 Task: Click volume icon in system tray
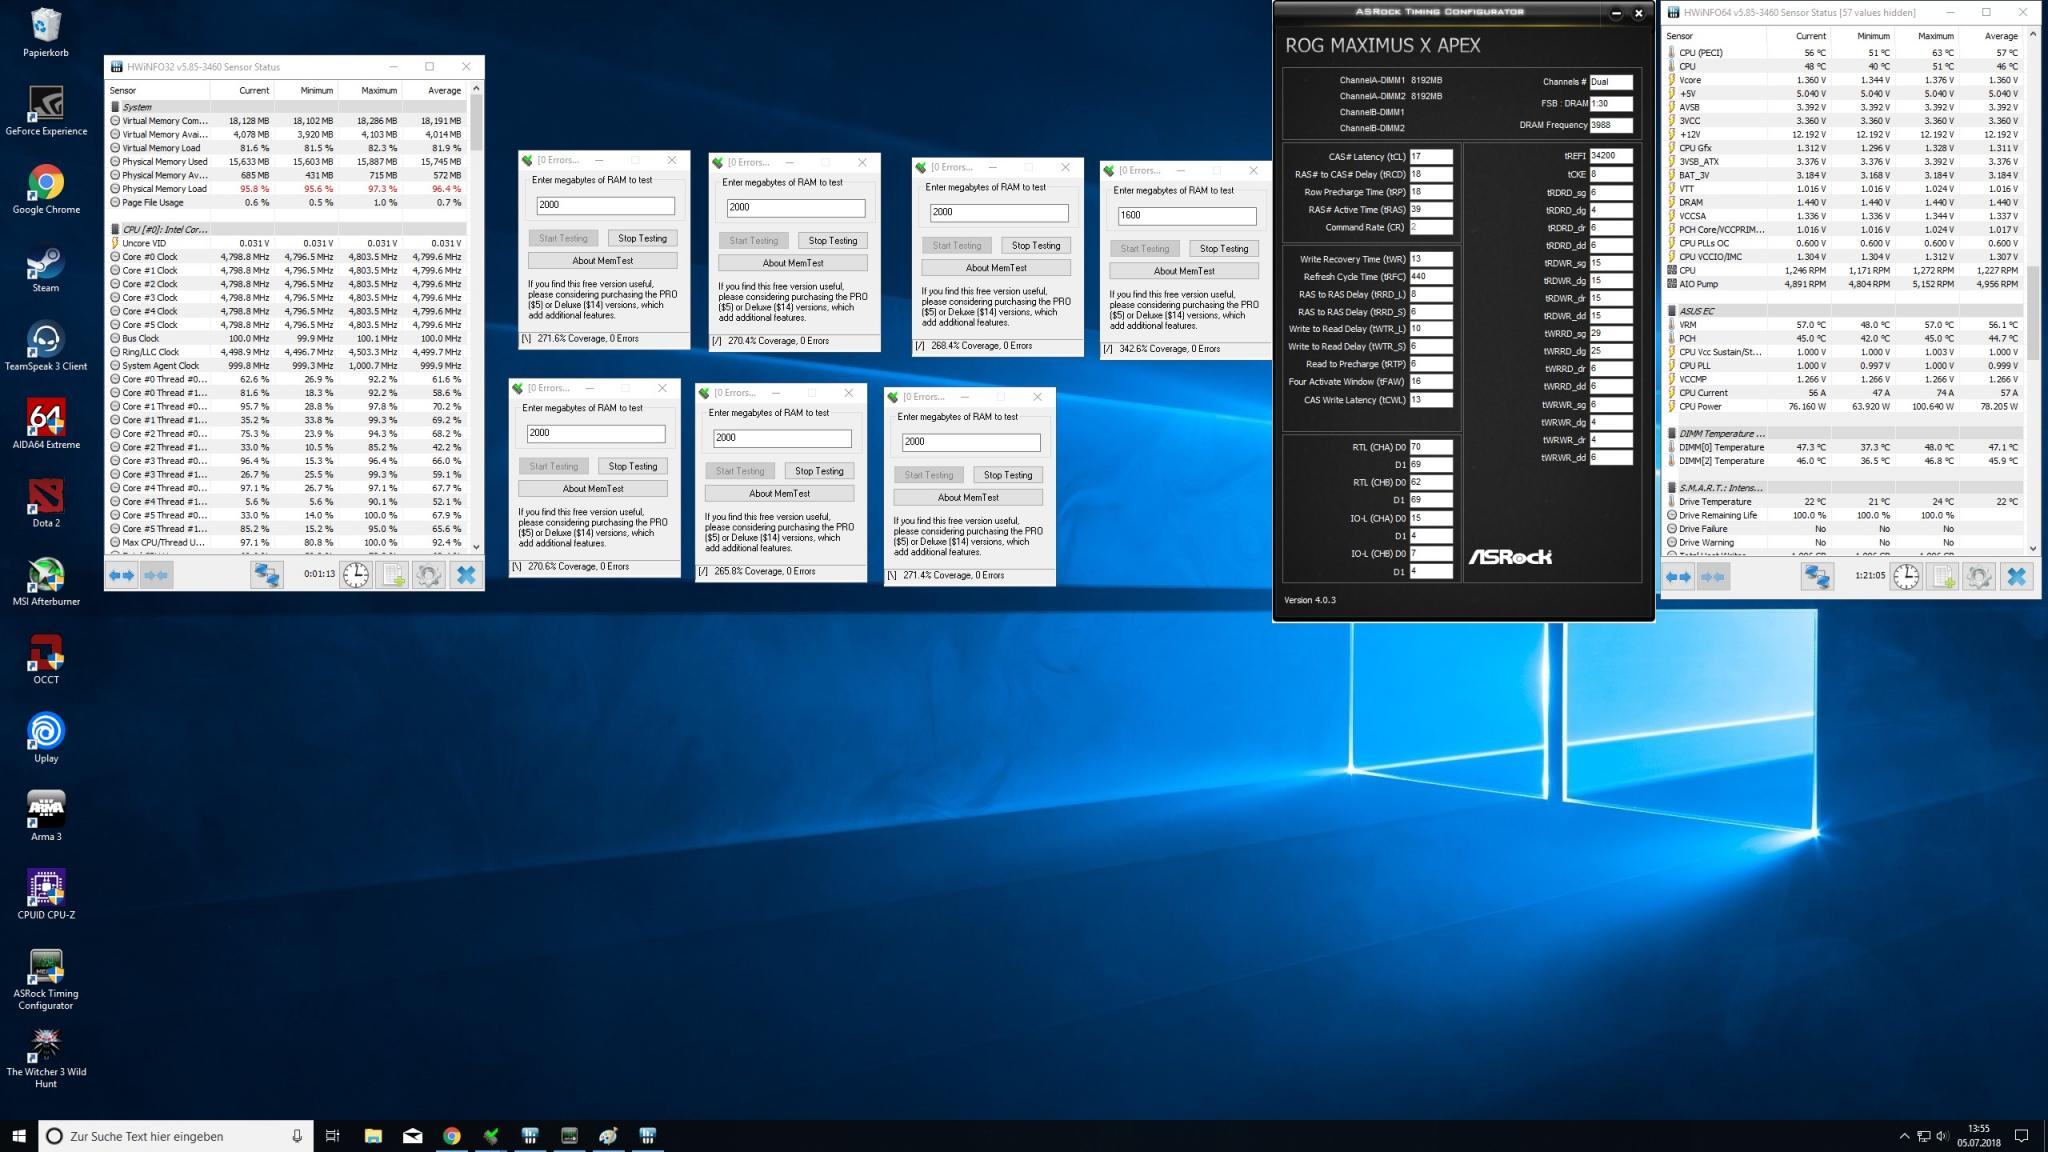point(1942,1136)
